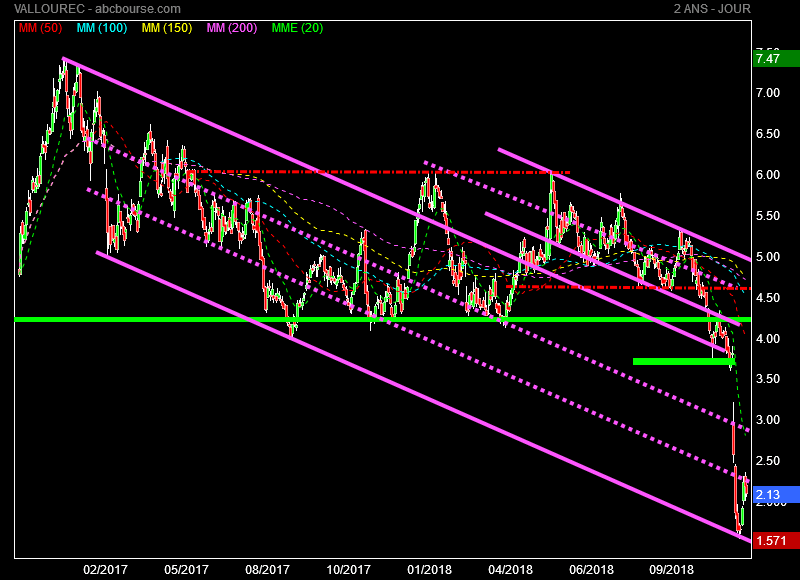Click the VALLOUREC - abcbourse.com chart title
The width and height of the screenshot is (800, 580).
point(97,9)
